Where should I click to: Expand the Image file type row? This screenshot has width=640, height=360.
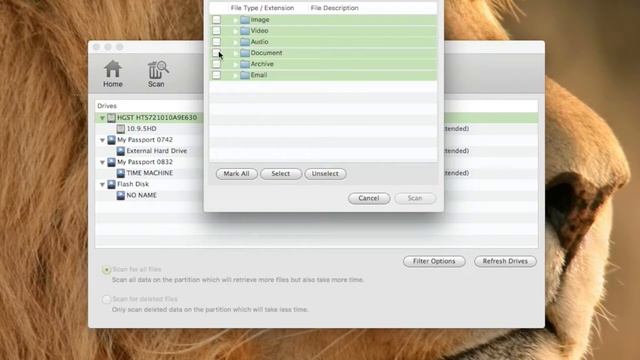tap(235, 20)
